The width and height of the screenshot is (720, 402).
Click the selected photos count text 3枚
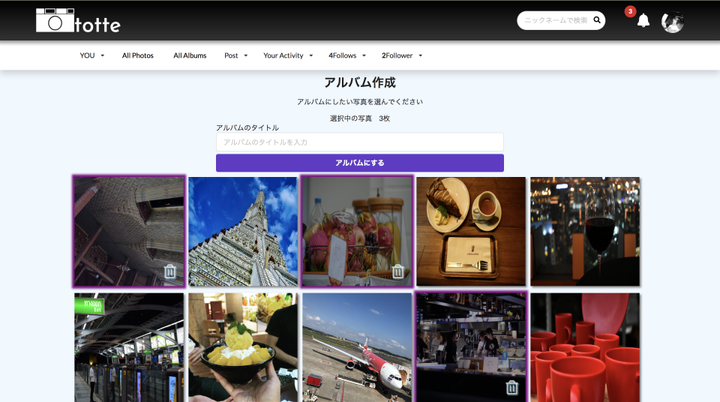point(384,119)
